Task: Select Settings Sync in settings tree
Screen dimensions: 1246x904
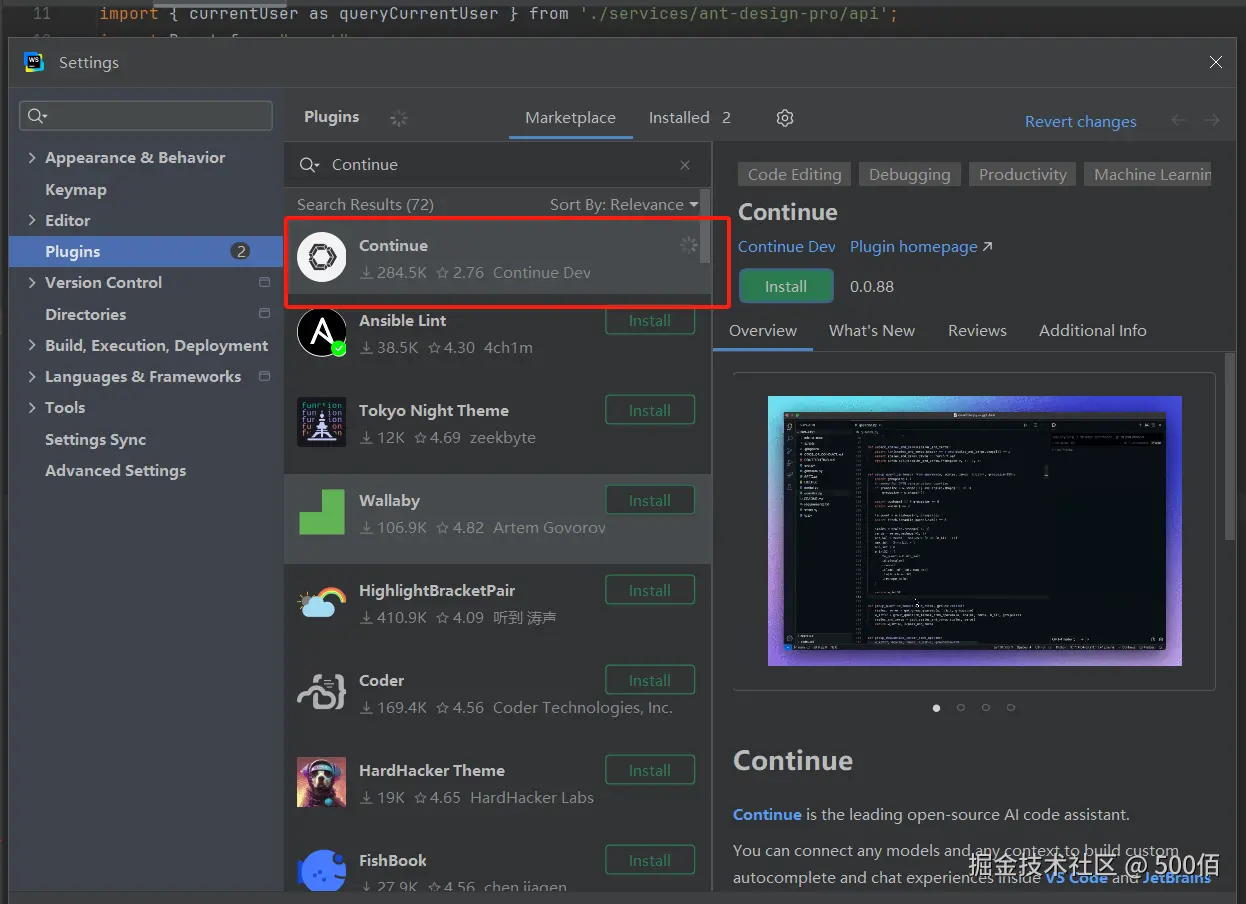Action: click(96, 439)
